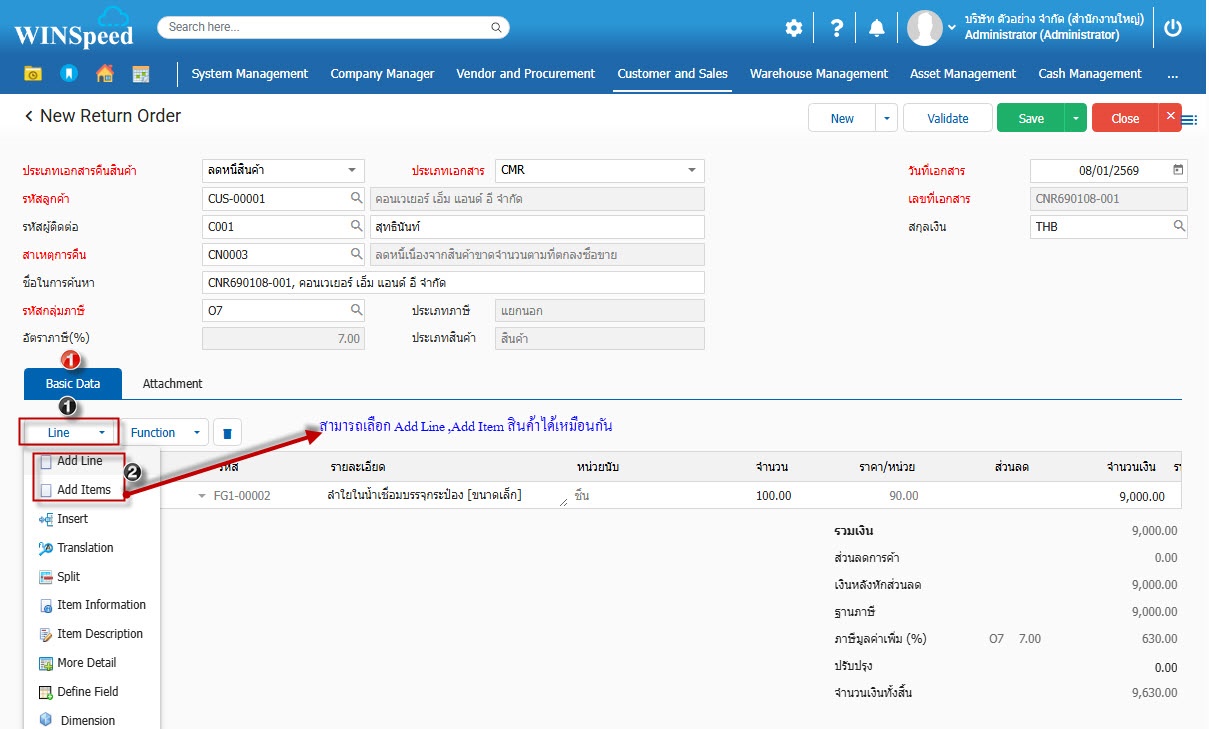Open the Function dropdown
Image resolution: width=1209 pixels, height=729 pixels.
pos(166,433)
